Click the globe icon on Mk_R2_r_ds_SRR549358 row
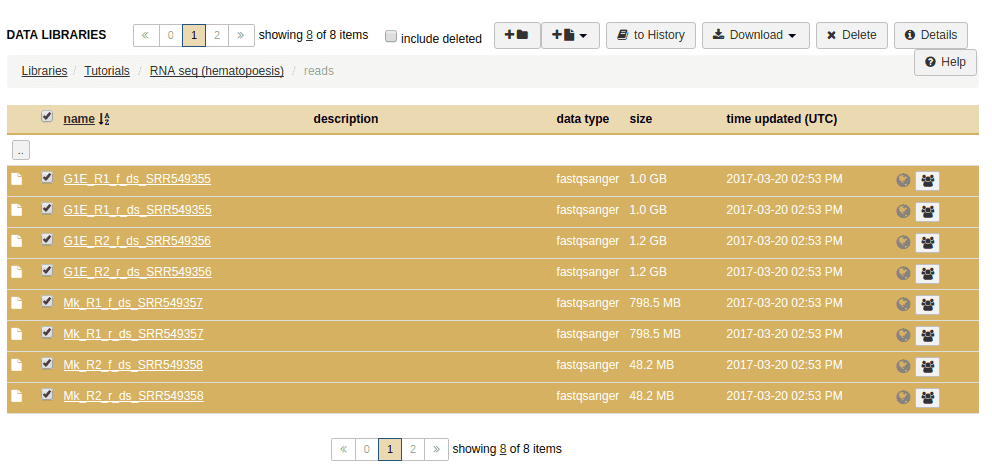The image size is (992, 474). click(903, 397)
